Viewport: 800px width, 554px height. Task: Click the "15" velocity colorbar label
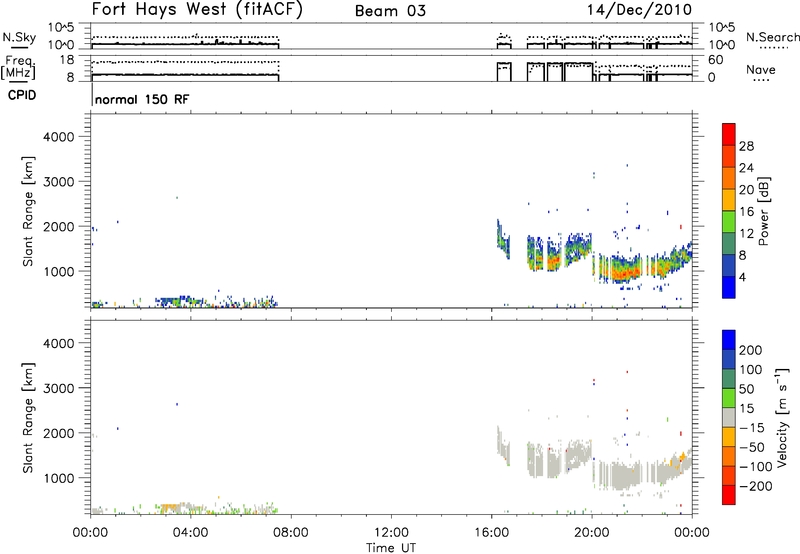(746, 409)
